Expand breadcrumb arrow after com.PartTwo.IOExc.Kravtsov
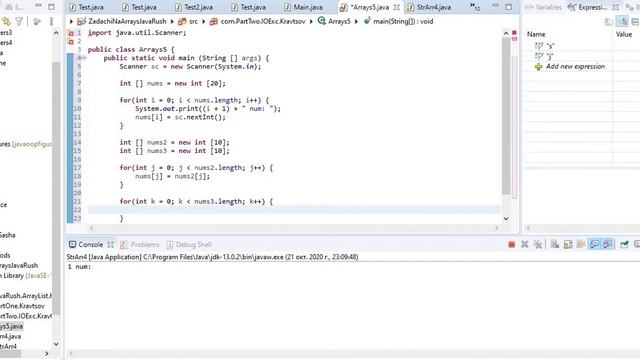640x360 pixels. pyautogui.click(x=311, y=21)
